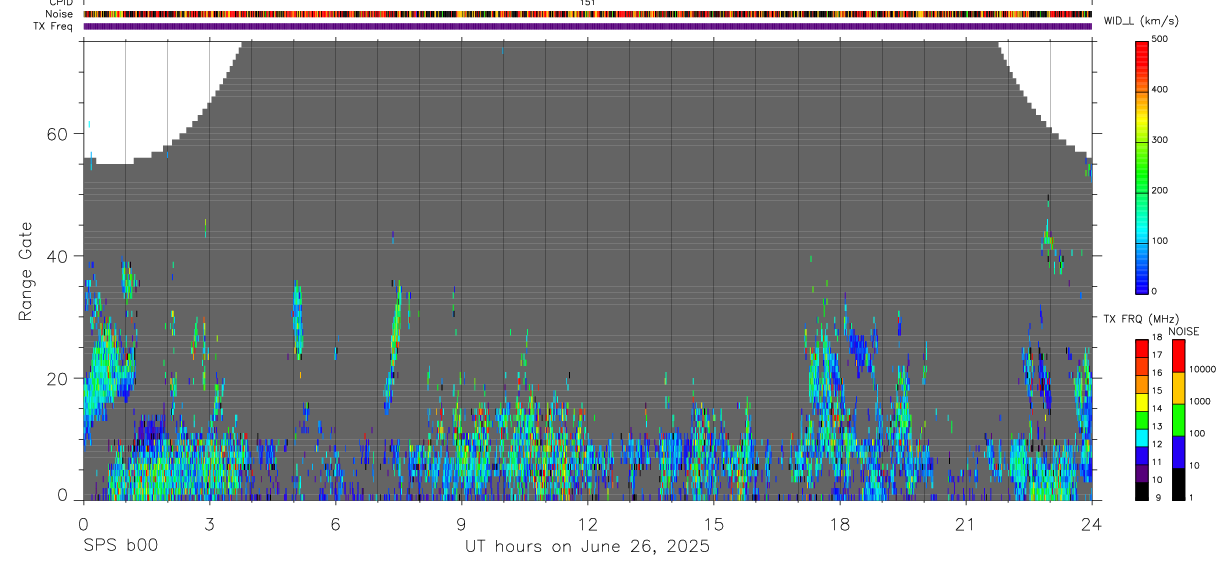Click the 6 tick on the UT hours axis
This screenshot has height=567, width=1228.
click(x=335, y=523)
